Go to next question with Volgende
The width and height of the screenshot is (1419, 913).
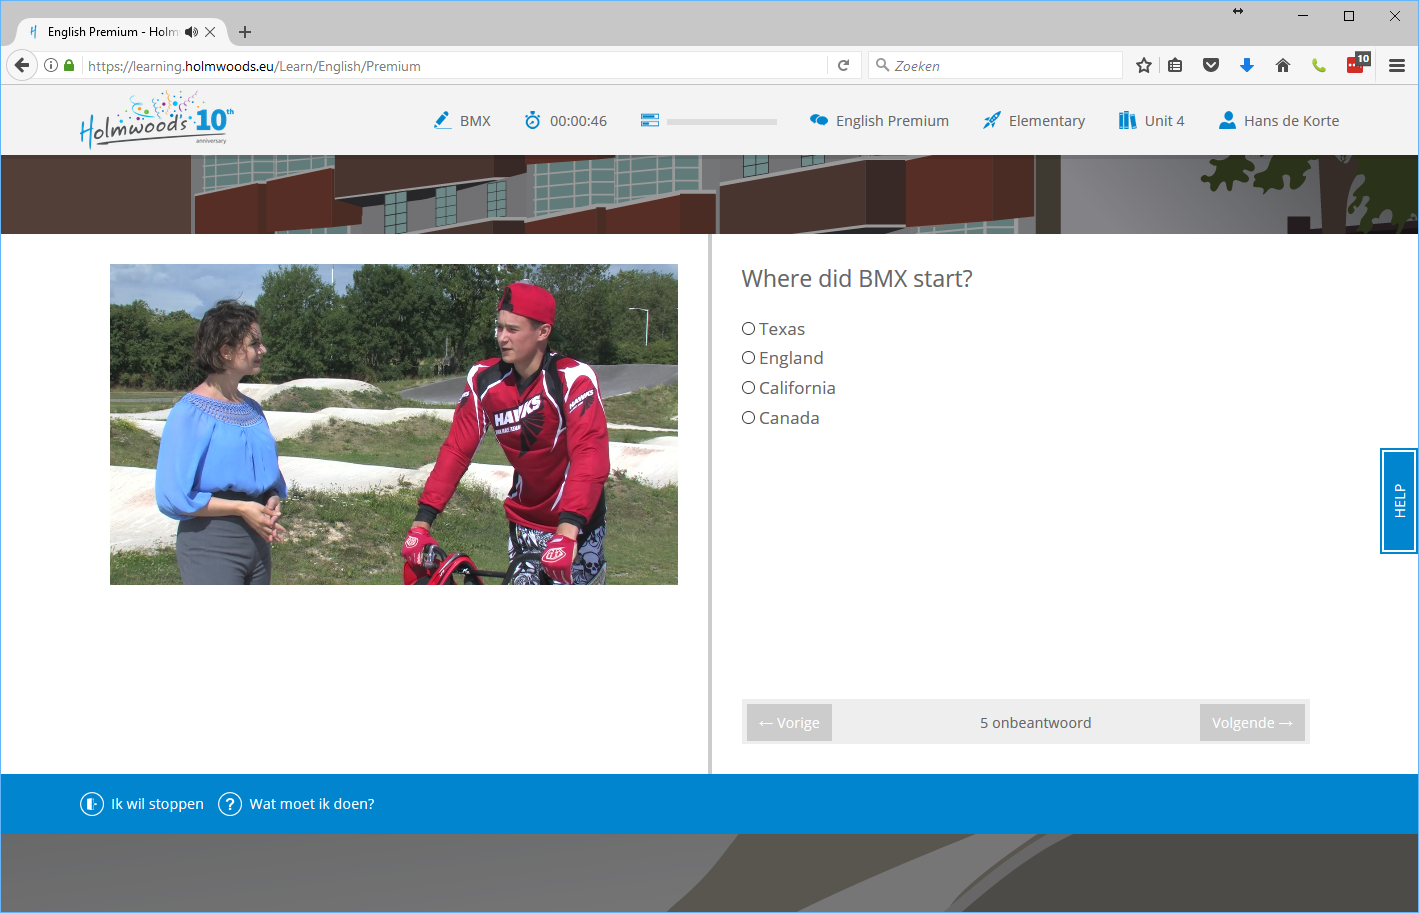(1252, 723)
